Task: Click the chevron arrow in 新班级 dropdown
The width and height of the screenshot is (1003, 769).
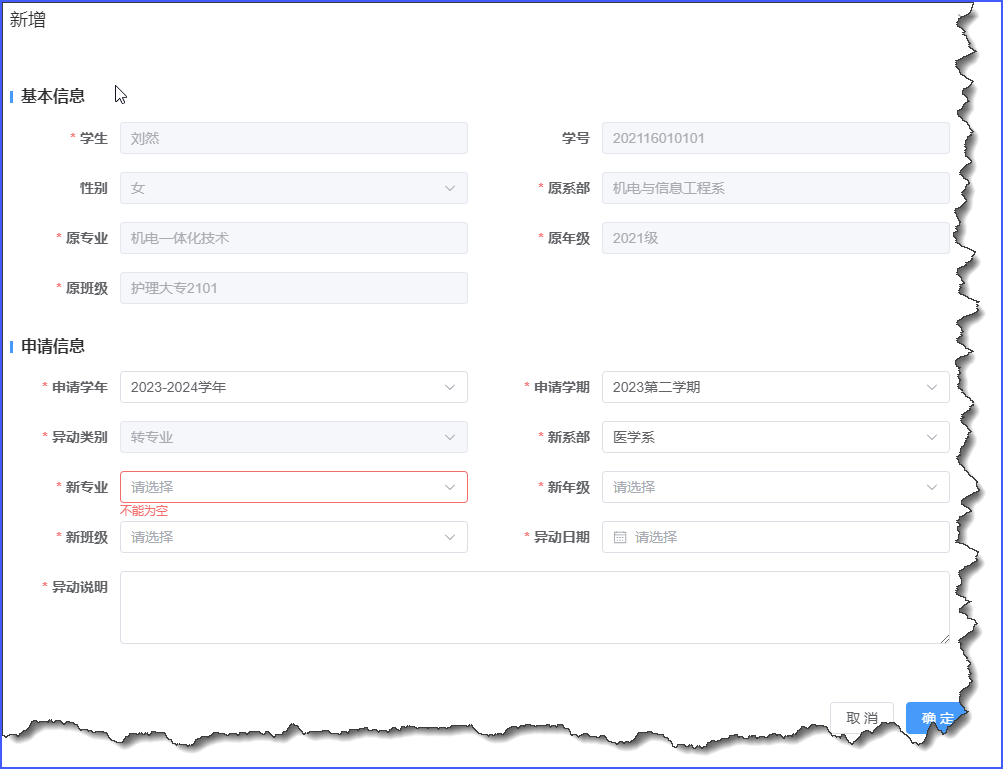Action: [450, 537]
